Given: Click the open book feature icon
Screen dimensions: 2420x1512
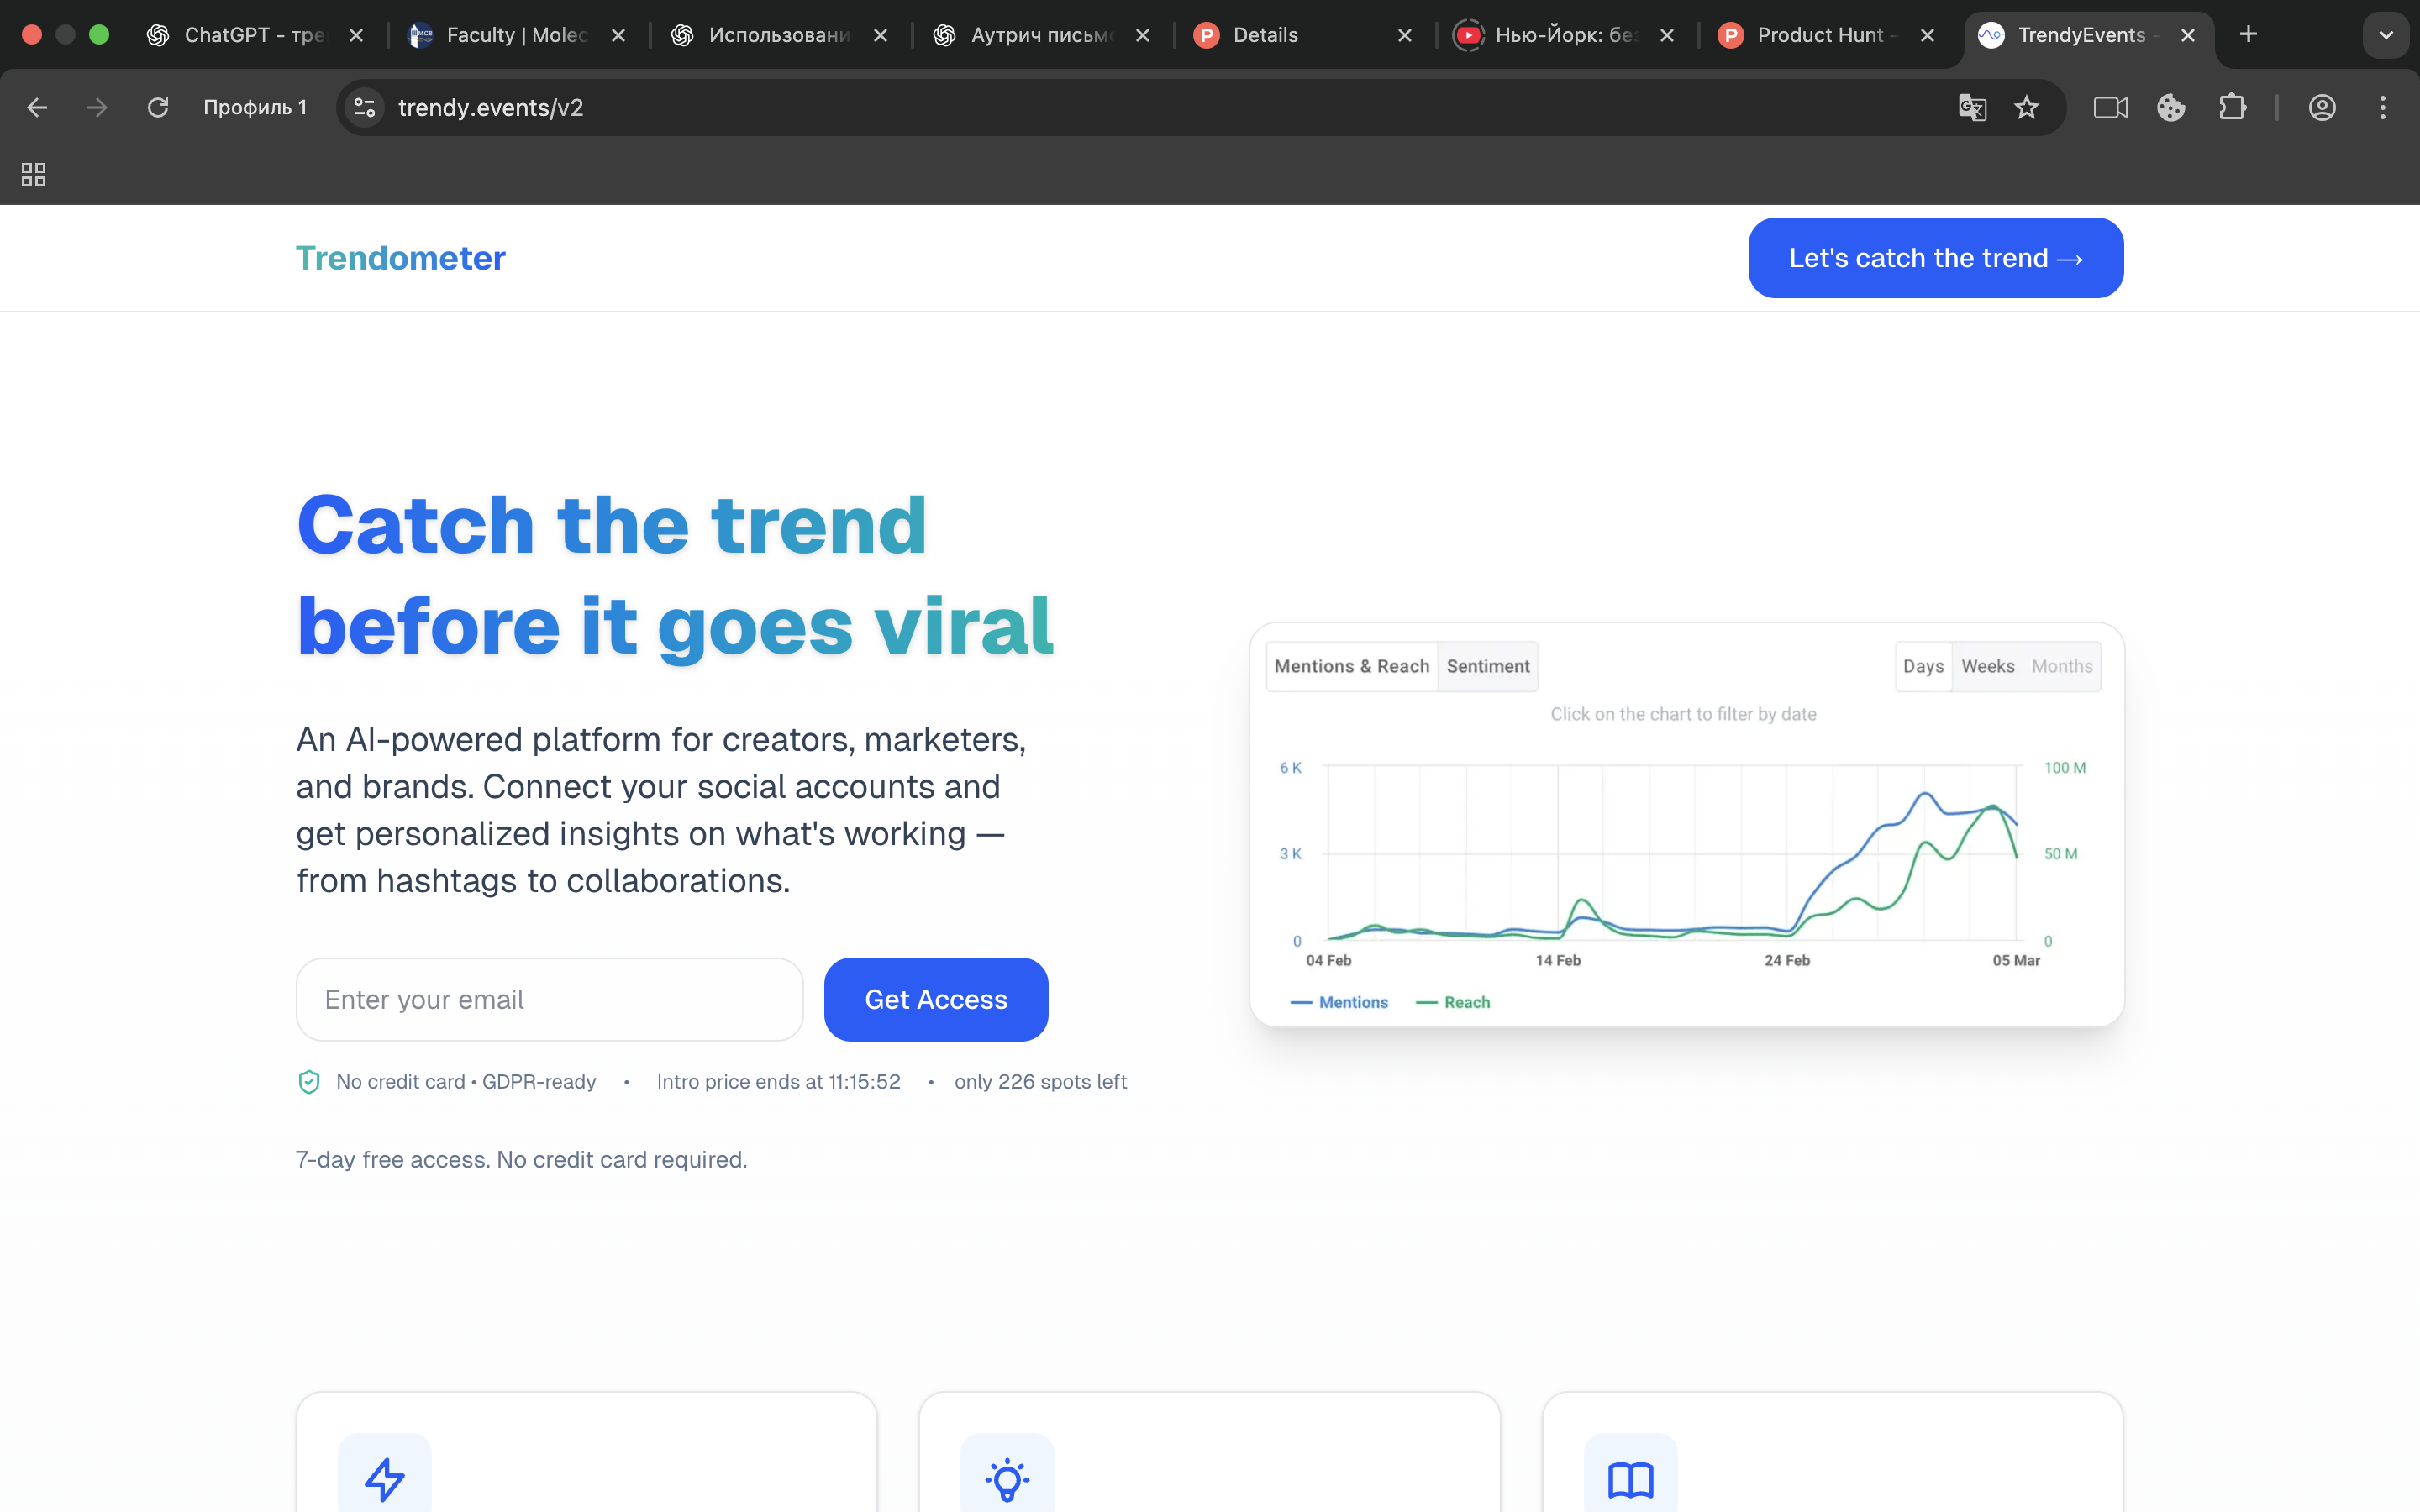Looking at the screenshot, I should click(x=1631, y=1478).
